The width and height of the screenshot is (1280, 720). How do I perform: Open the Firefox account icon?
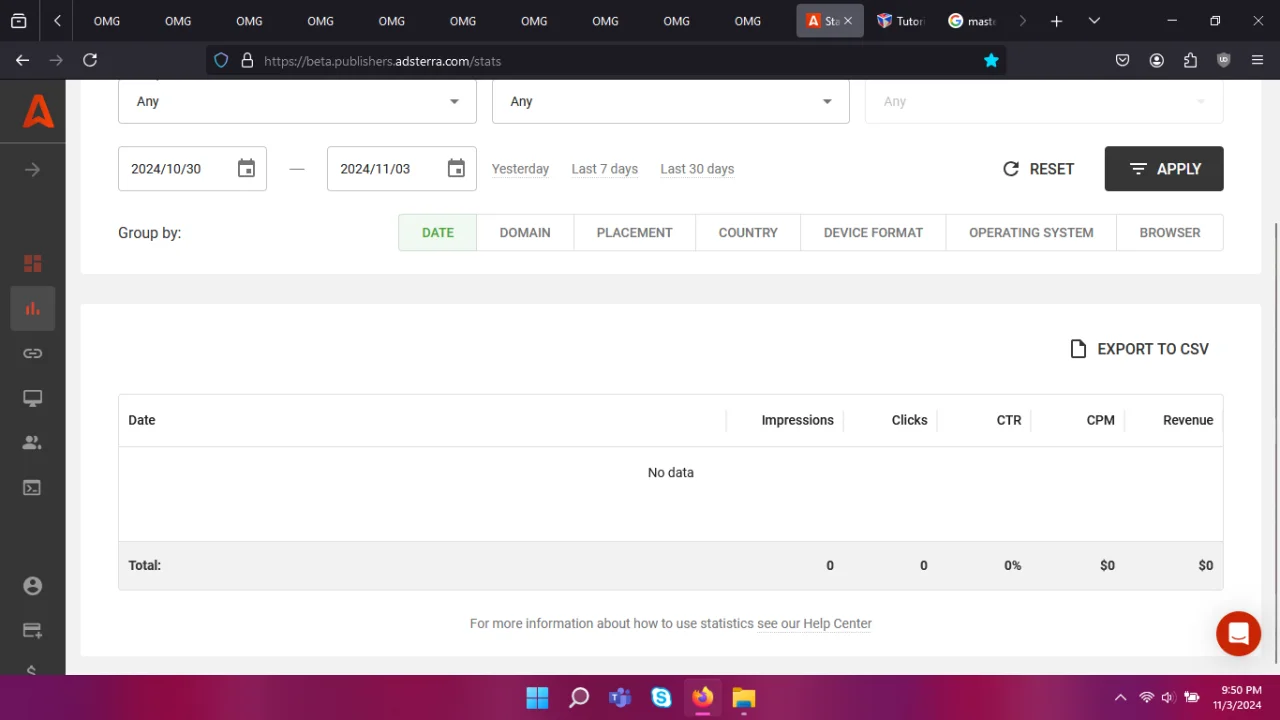pyautogui.click(x=1157, y=60)
